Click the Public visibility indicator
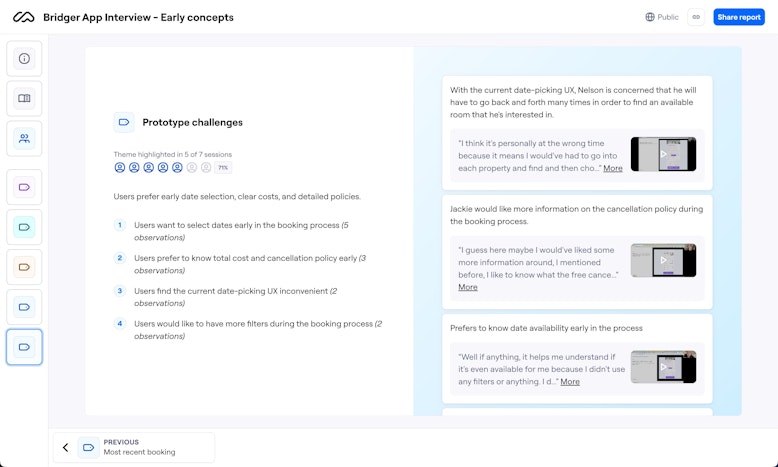Viewport: 778px width, 467px height. (x=662, y=17)
